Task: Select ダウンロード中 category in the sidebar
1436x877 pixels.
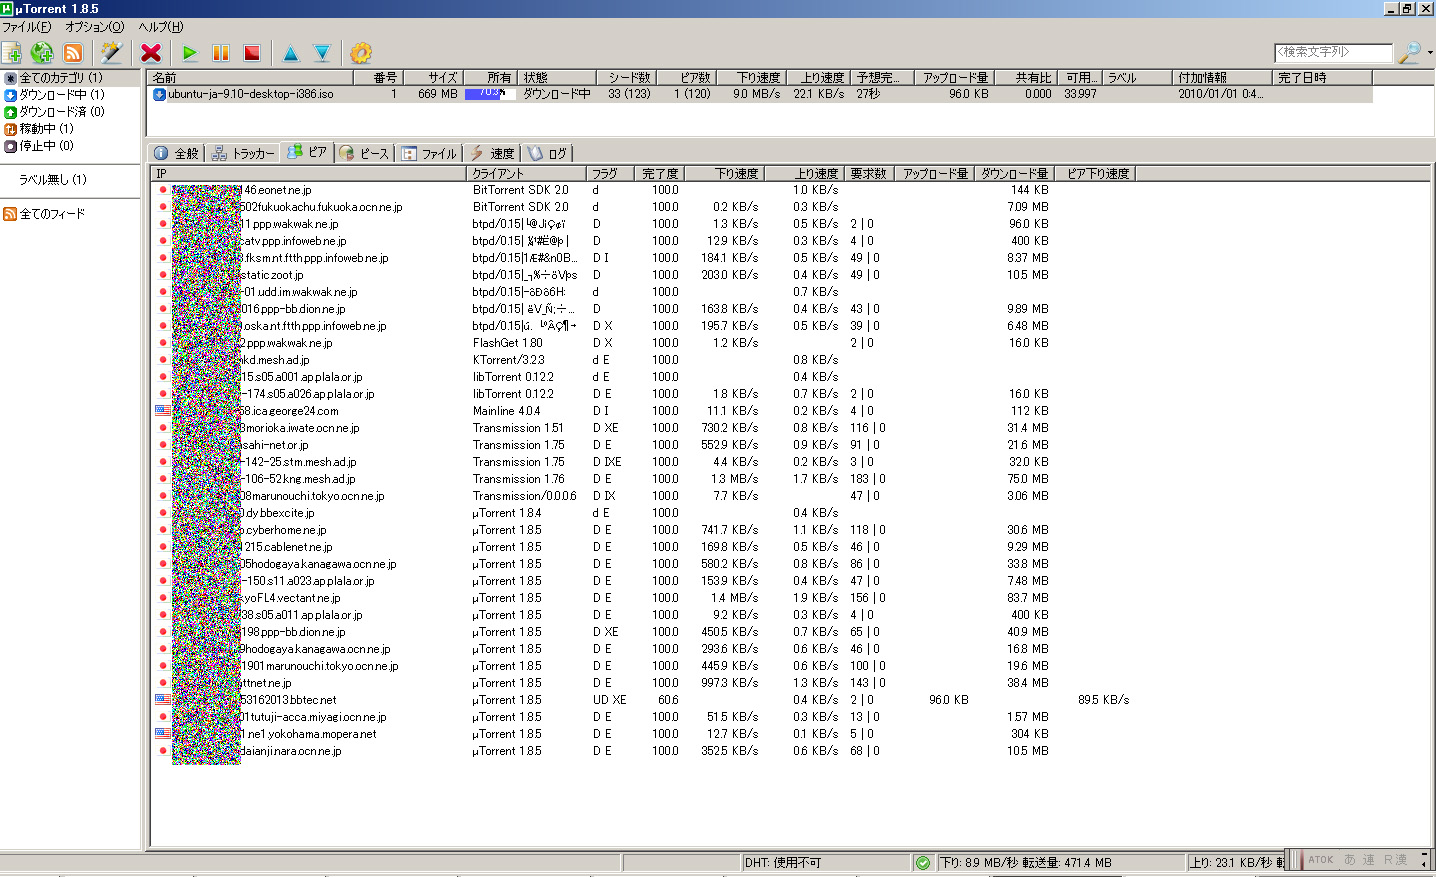Action: (61, 95)
